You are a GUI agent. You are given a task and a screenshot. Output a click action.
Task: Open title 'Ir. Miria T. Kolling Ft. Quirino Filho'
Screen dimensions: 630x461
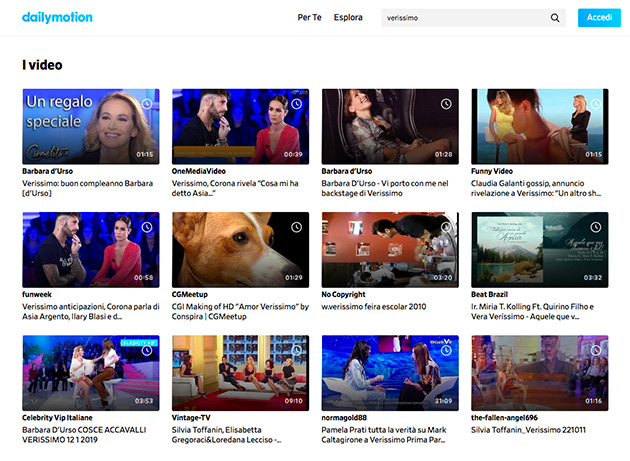pyautogui.click(x=532, y=311)
